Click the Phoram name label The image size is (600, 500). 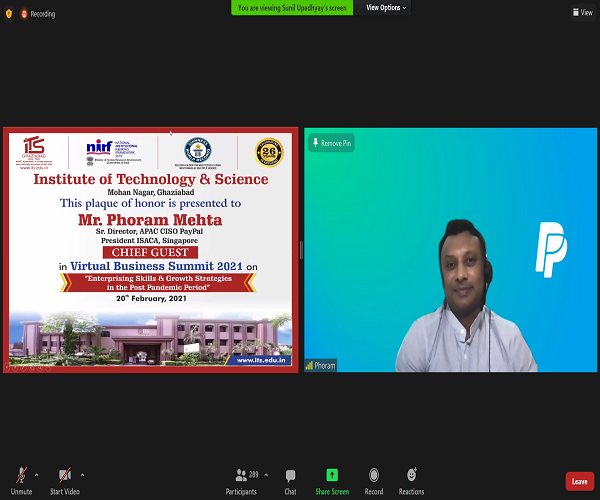pyautogui.click(x=321, y=366)
